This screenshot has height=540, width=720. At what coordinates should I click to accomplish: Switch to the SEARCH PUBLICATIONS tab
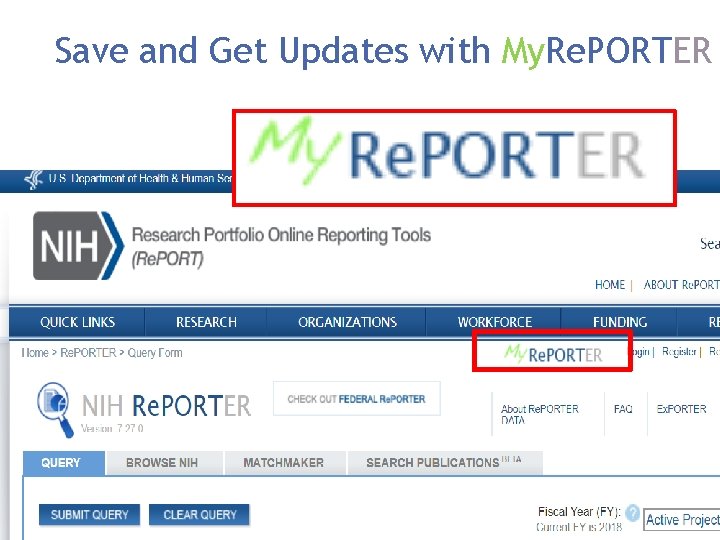pyautogui.click(x=444, y=462)
